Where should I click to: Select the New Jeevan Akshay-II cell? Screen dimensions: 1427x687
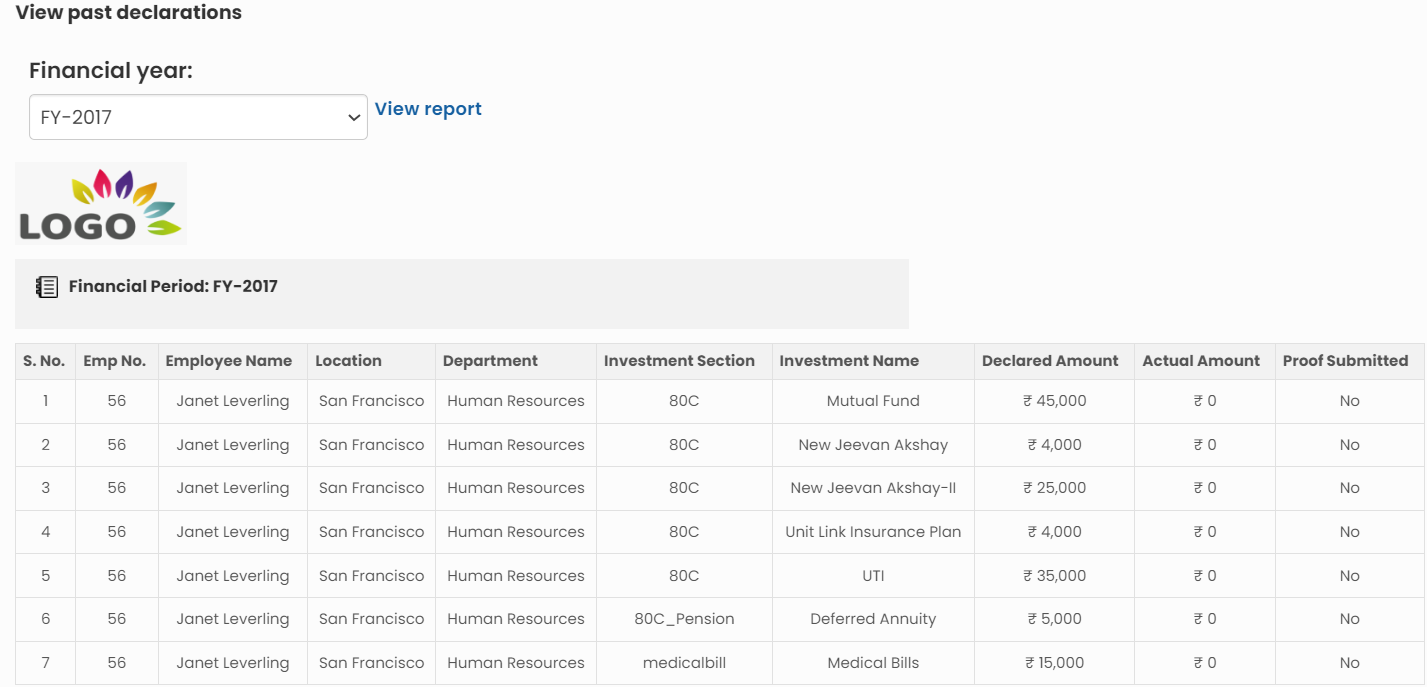pyautogui.click(x=873, y=488)
